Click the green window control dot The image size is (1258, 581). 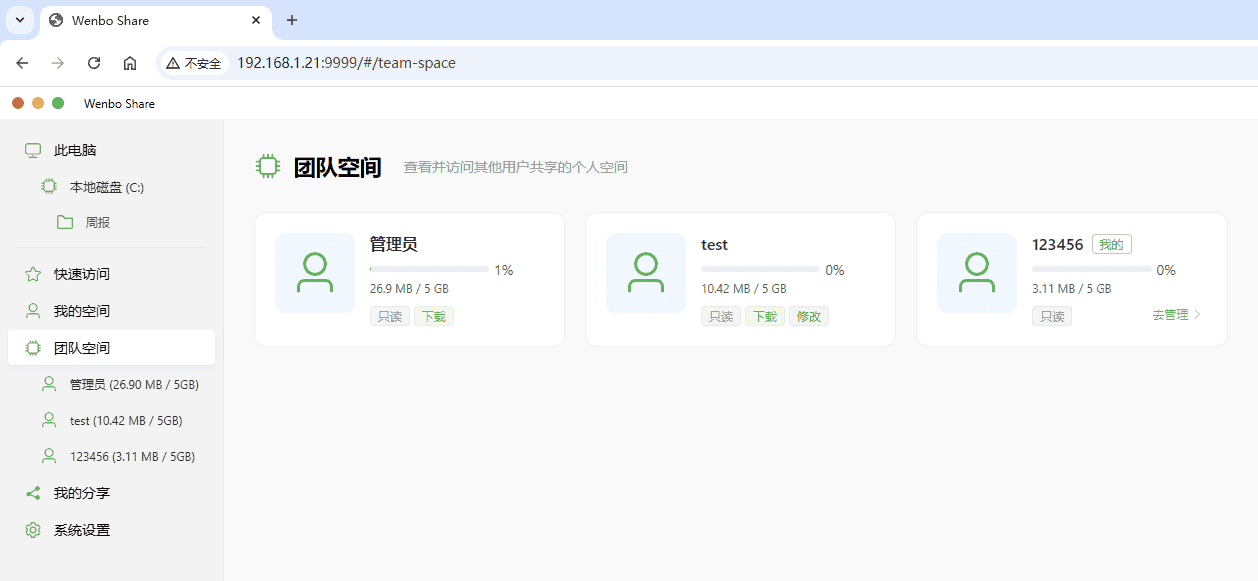58,103
